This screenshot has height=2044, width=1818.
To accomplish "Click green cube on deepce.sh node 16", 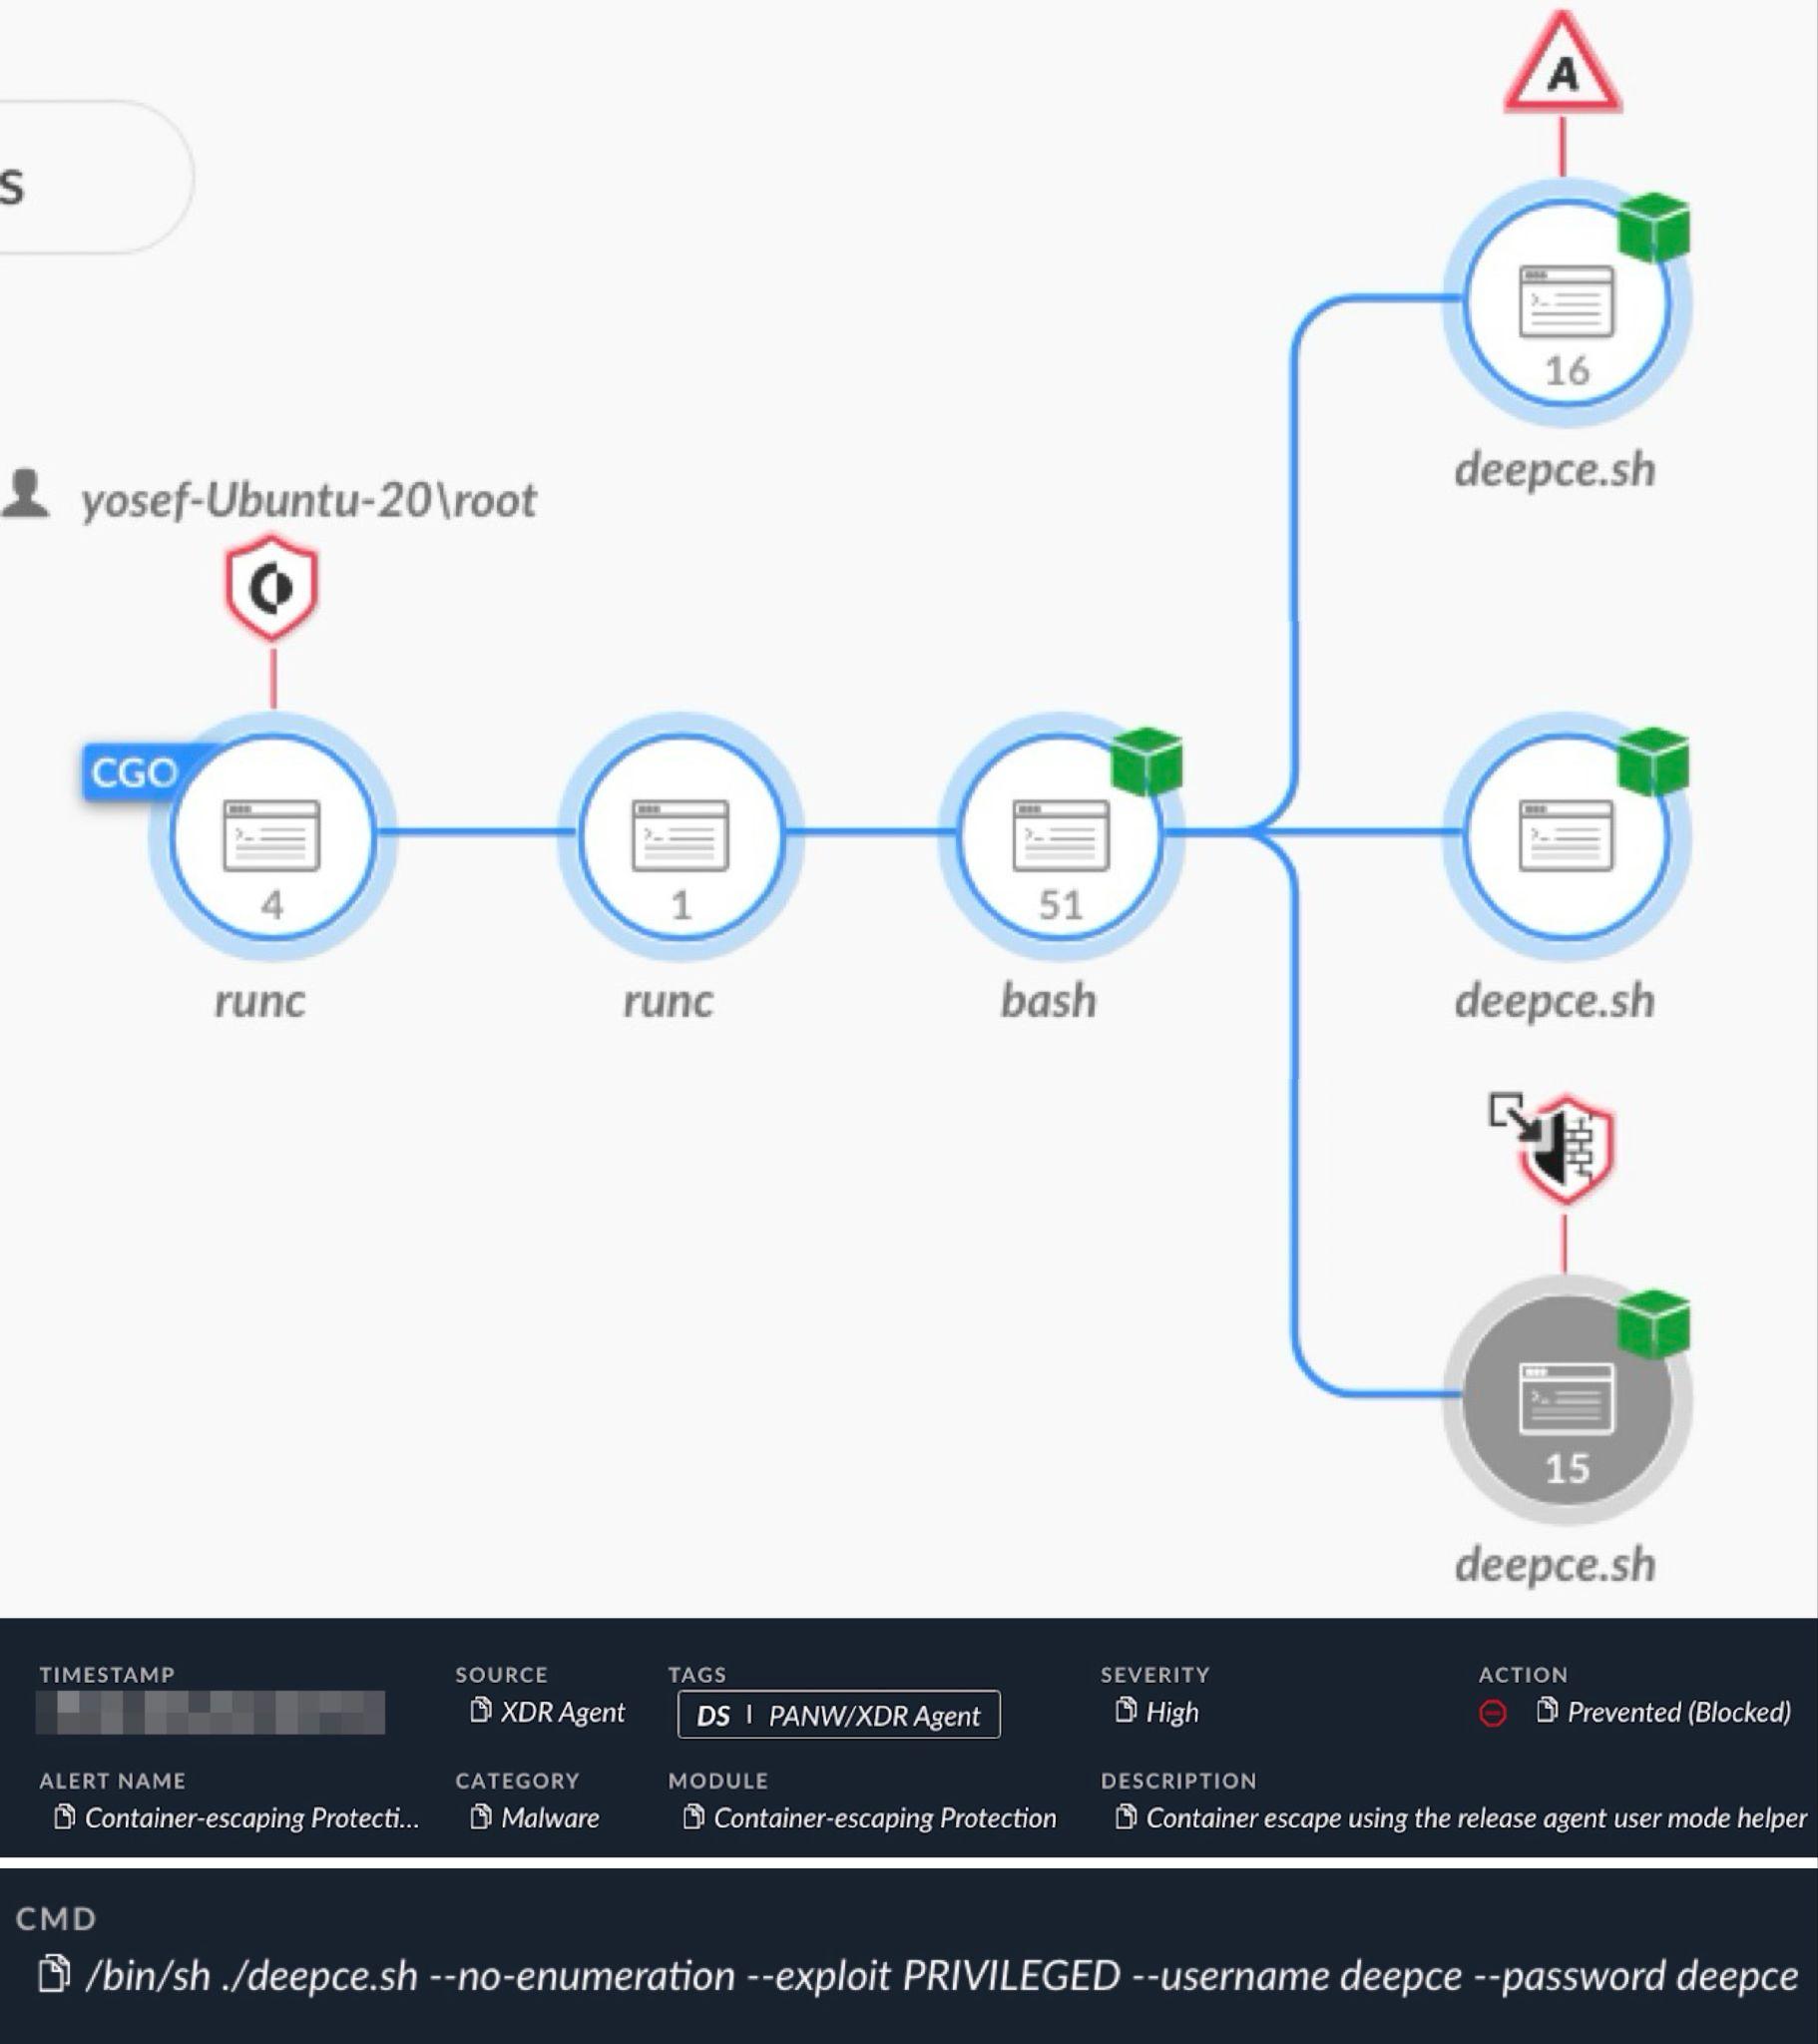I will click(x=1654, y=228).
